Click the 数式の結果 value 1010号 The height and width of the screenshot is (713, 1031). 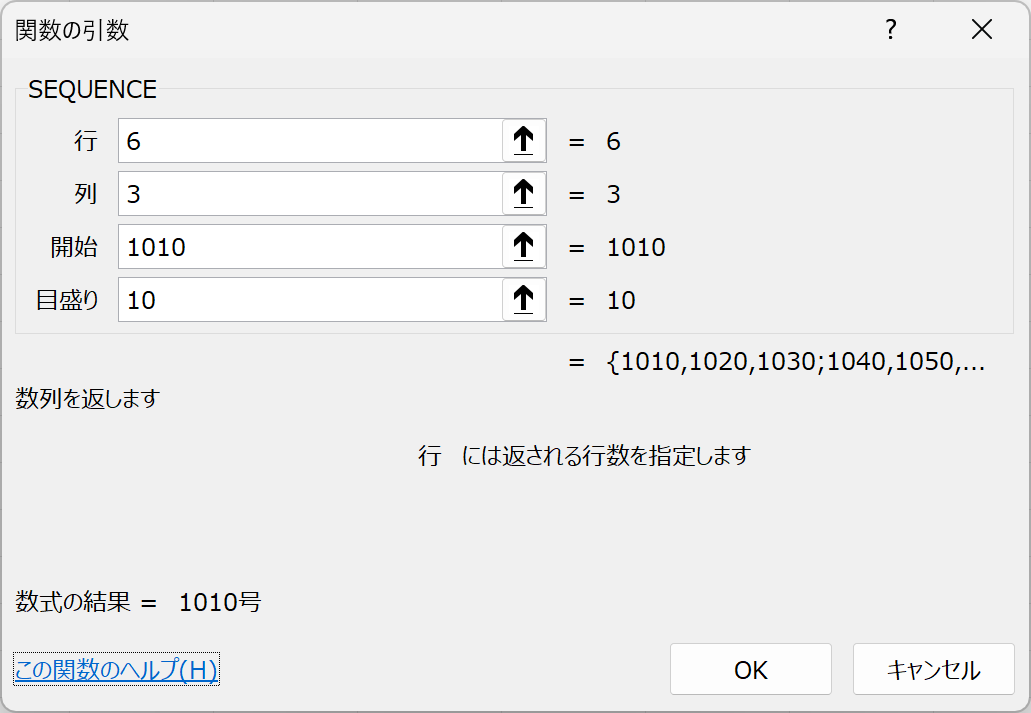pyautogui.click(x=220, y=603)
